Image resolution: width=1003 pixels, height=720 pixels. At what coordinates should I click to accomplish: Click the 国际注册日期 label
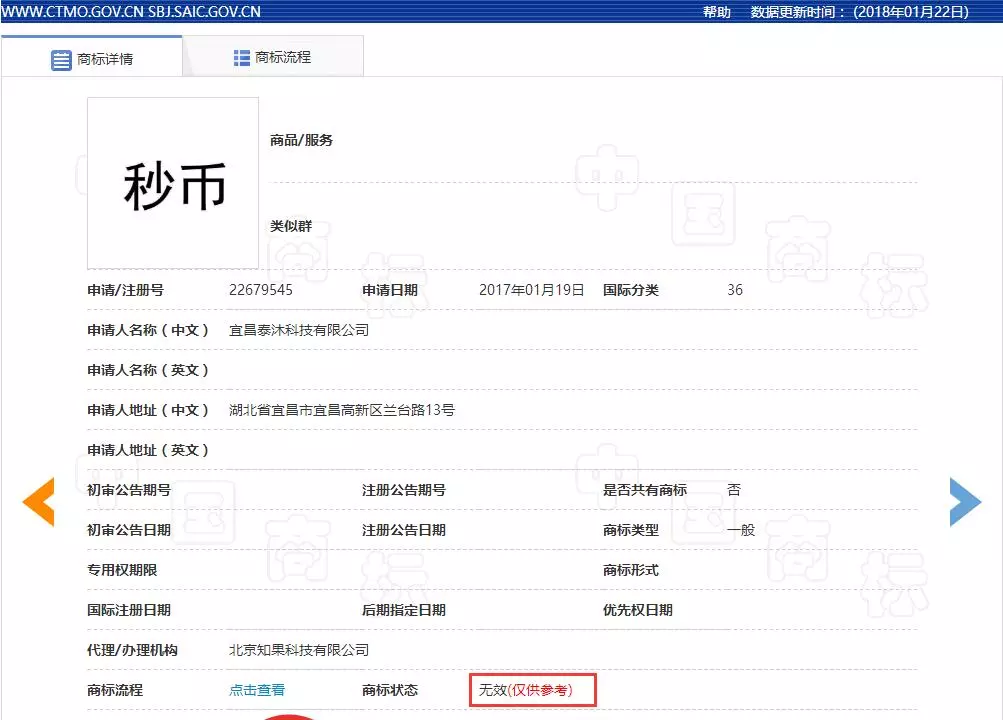click(129, 610)
